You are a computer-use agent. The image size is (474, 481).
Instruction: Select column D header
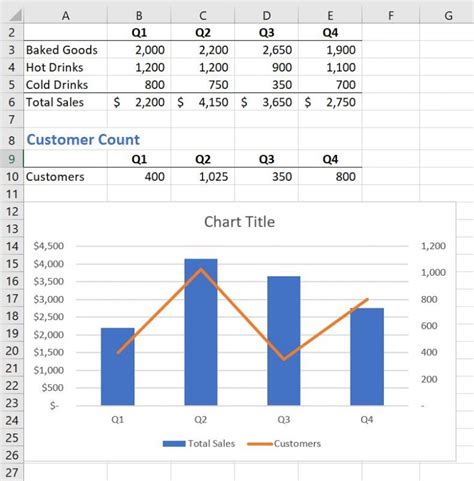tap(266, 15)
